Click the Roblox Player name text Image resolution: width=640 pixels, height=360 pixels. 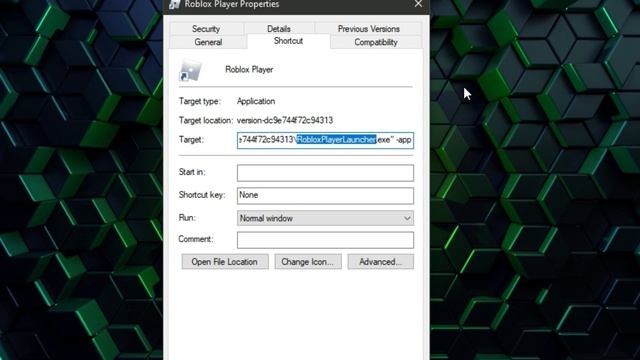coord(249,69)
